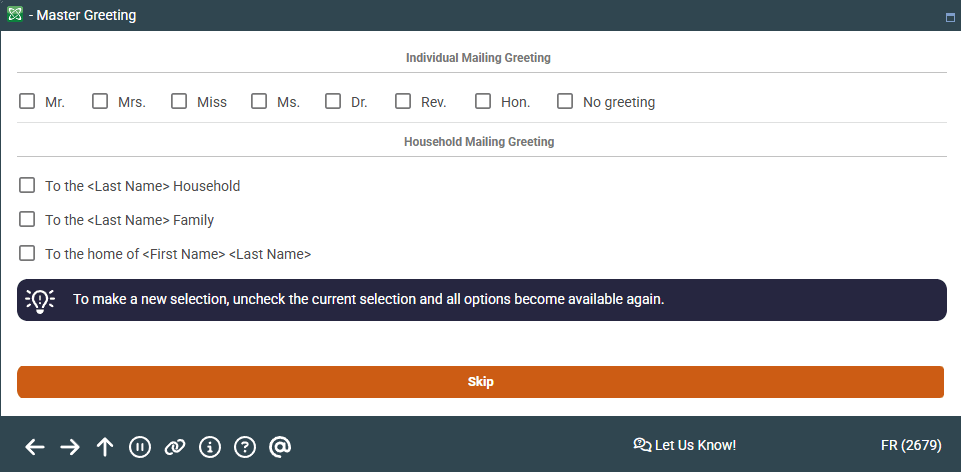Click the back arrow icon

point(35,447)
